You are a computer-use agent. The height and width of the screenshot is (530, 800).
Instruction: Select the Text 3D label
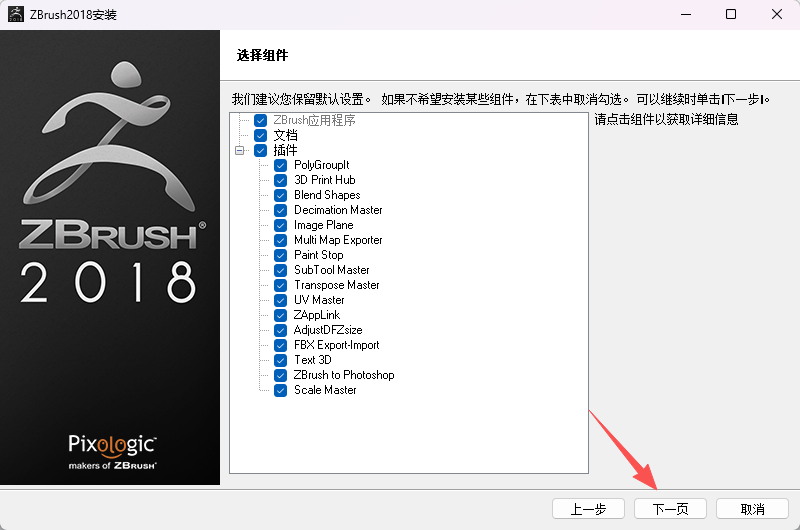click(313, 360)
